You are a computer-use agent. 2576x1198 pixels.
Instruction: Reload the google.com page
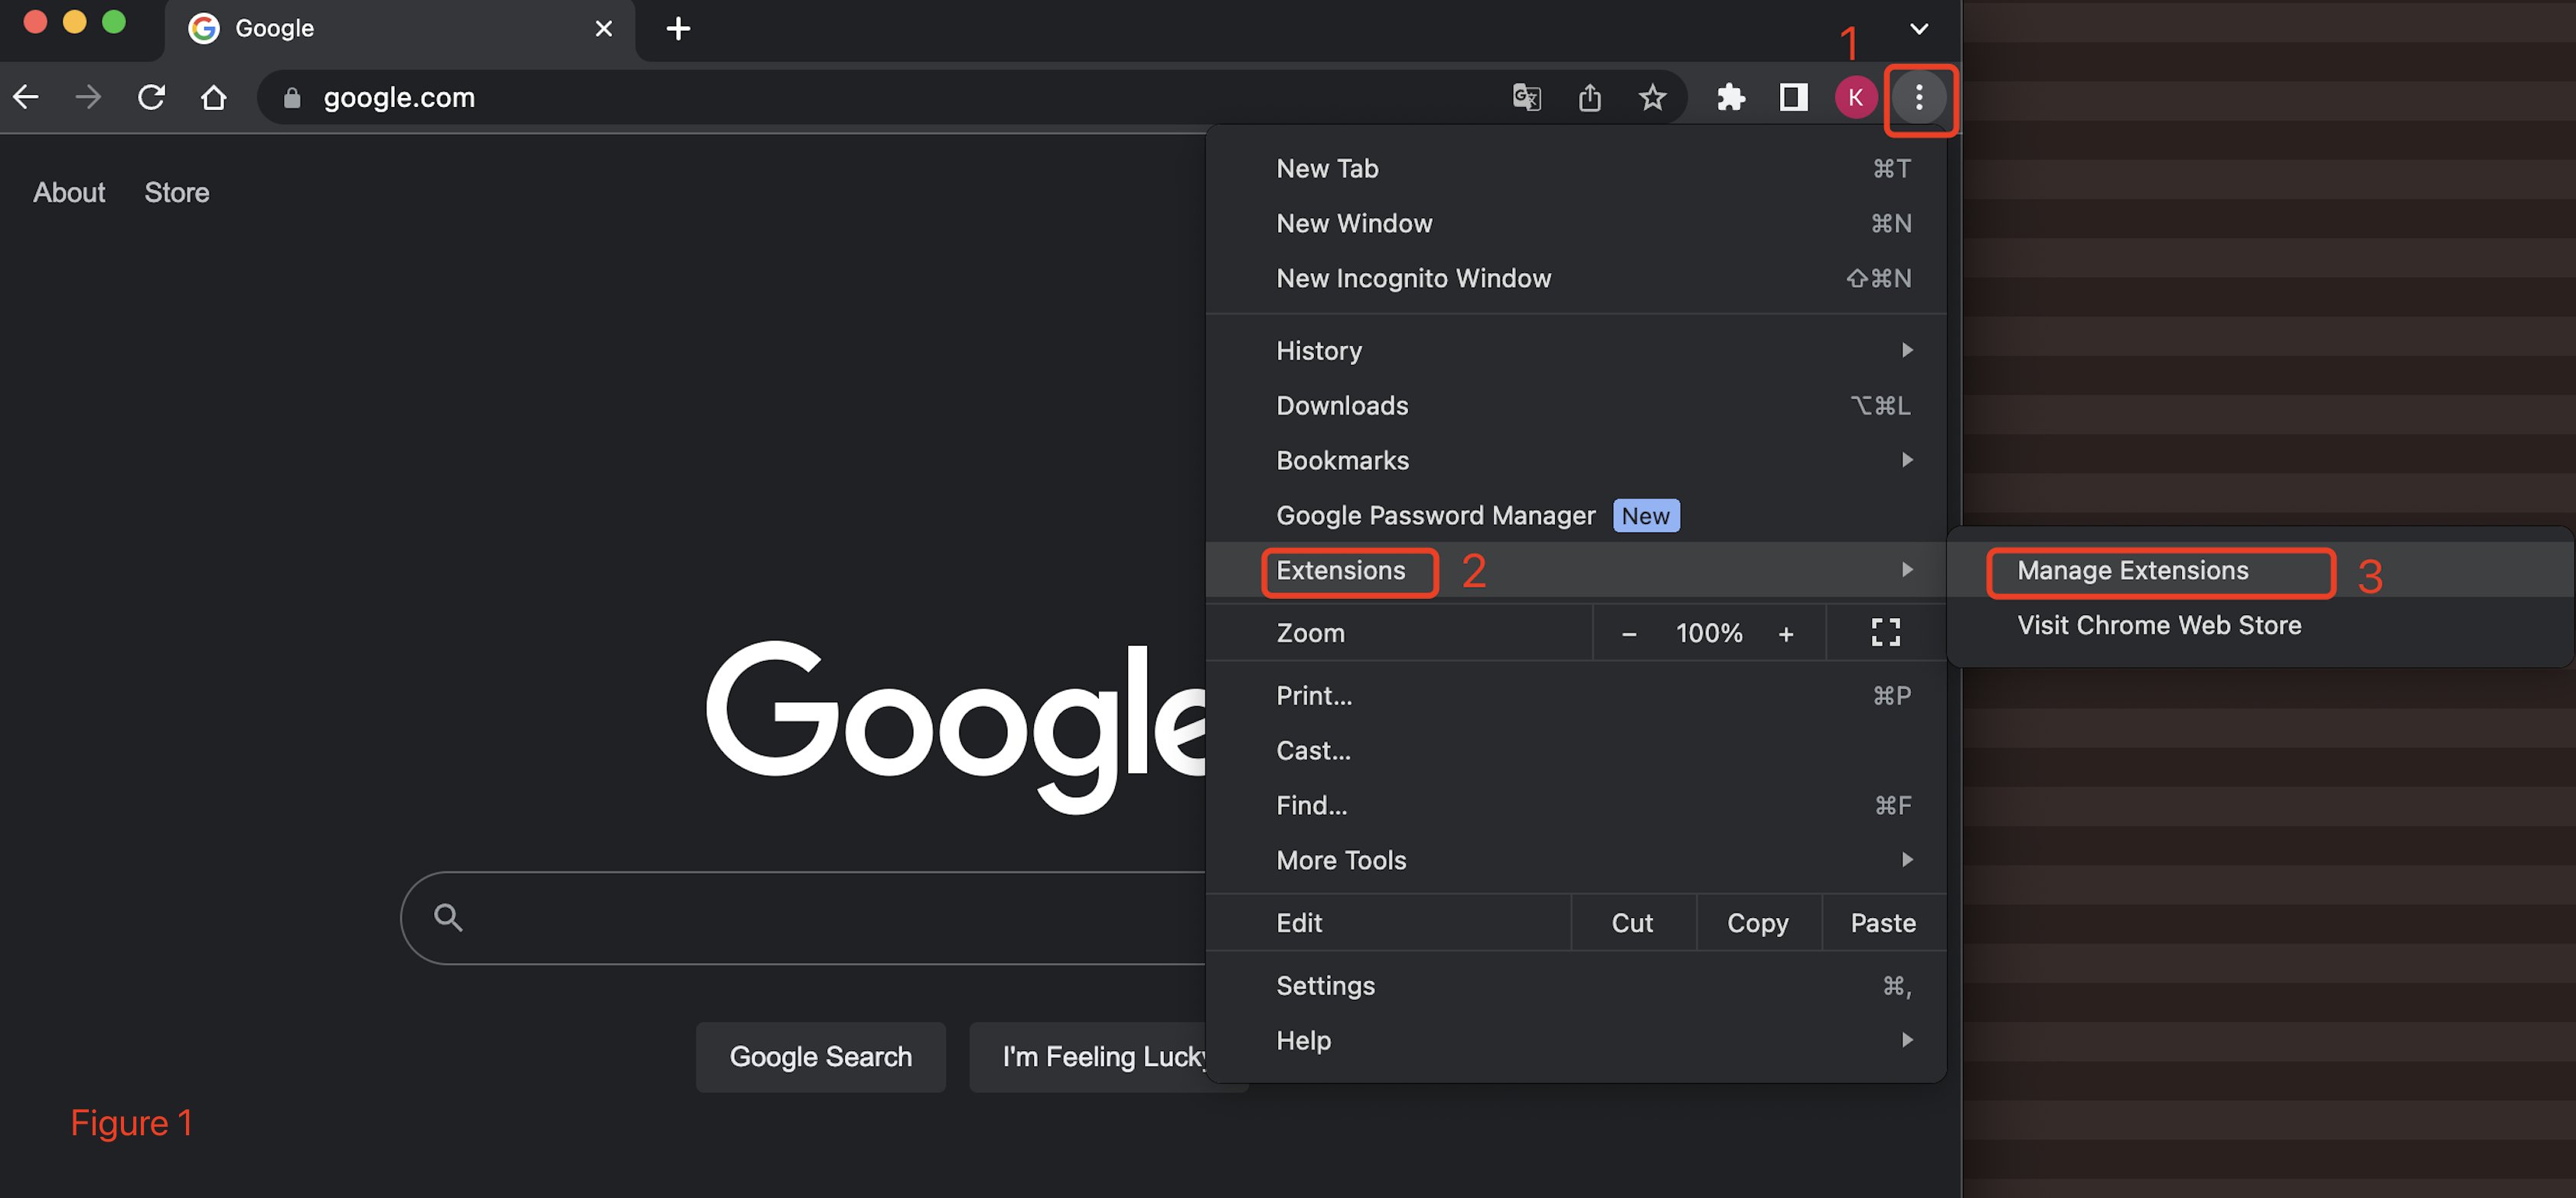151,97
